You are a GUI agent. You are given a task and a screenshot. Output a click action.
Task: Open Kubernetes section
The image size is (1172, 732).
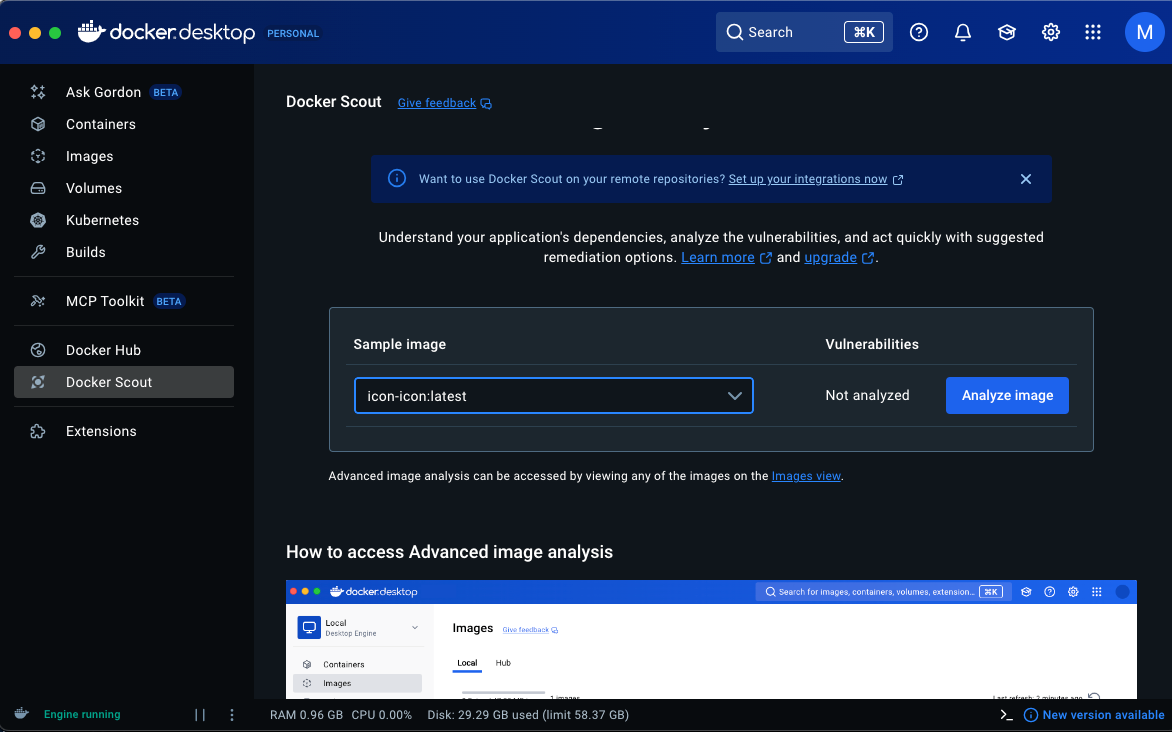coord(124,221)
